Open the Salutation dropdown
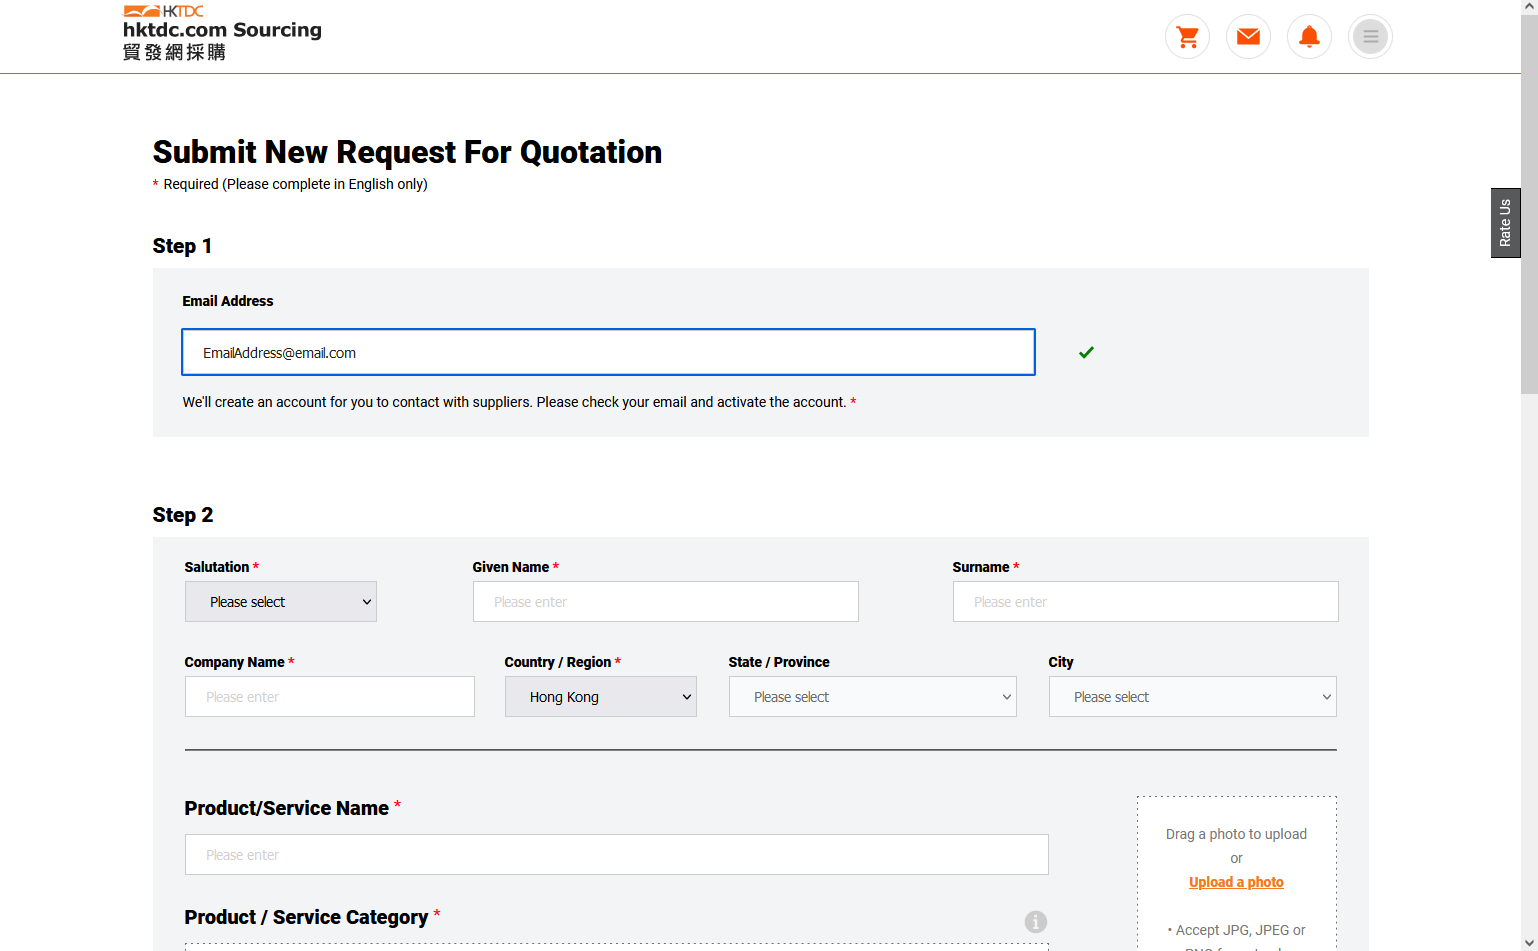Viewport: 1538px width, 951px height. pos(281,602)
